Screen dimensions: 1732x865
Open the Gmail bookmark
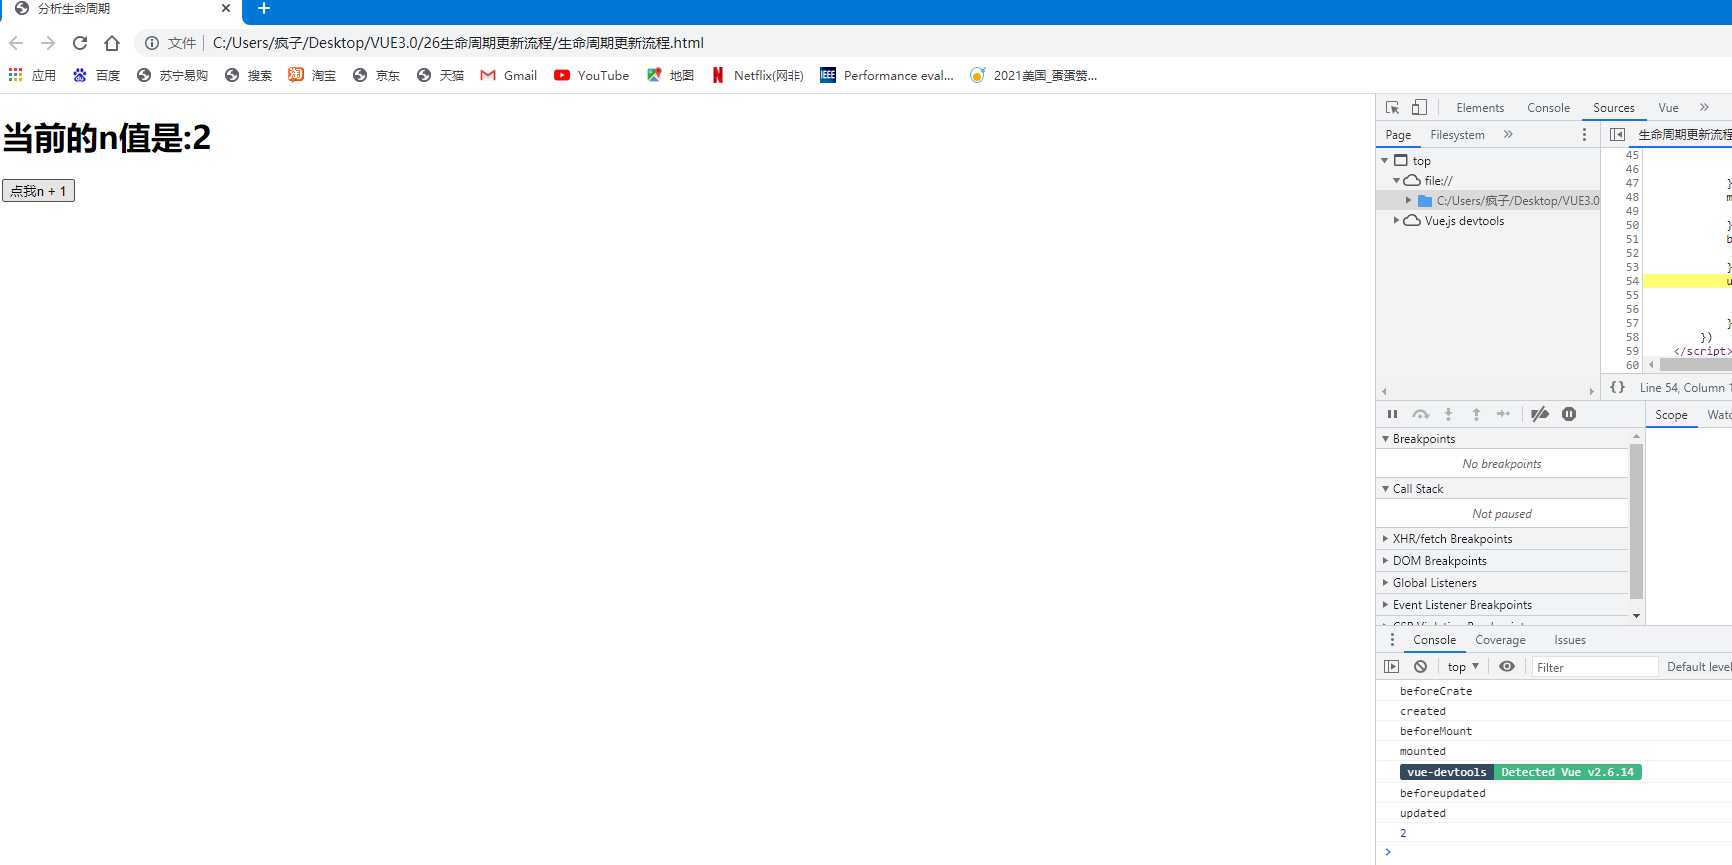pyautogui.click(x=509, y=75)
